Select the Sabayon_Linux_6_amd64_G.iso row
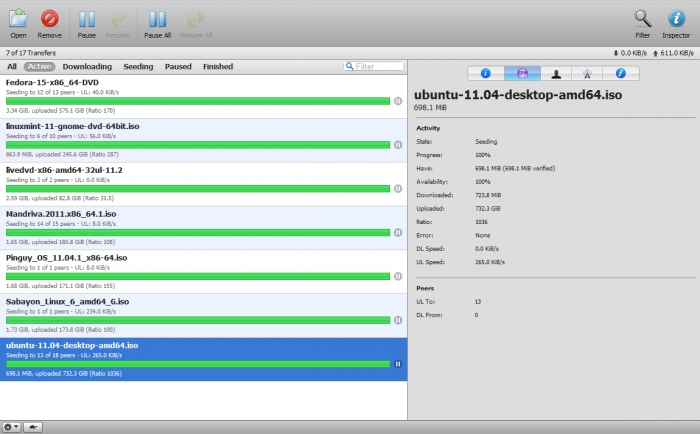The width and height of the screenshot is (700, 434). [x=204, y=315]
